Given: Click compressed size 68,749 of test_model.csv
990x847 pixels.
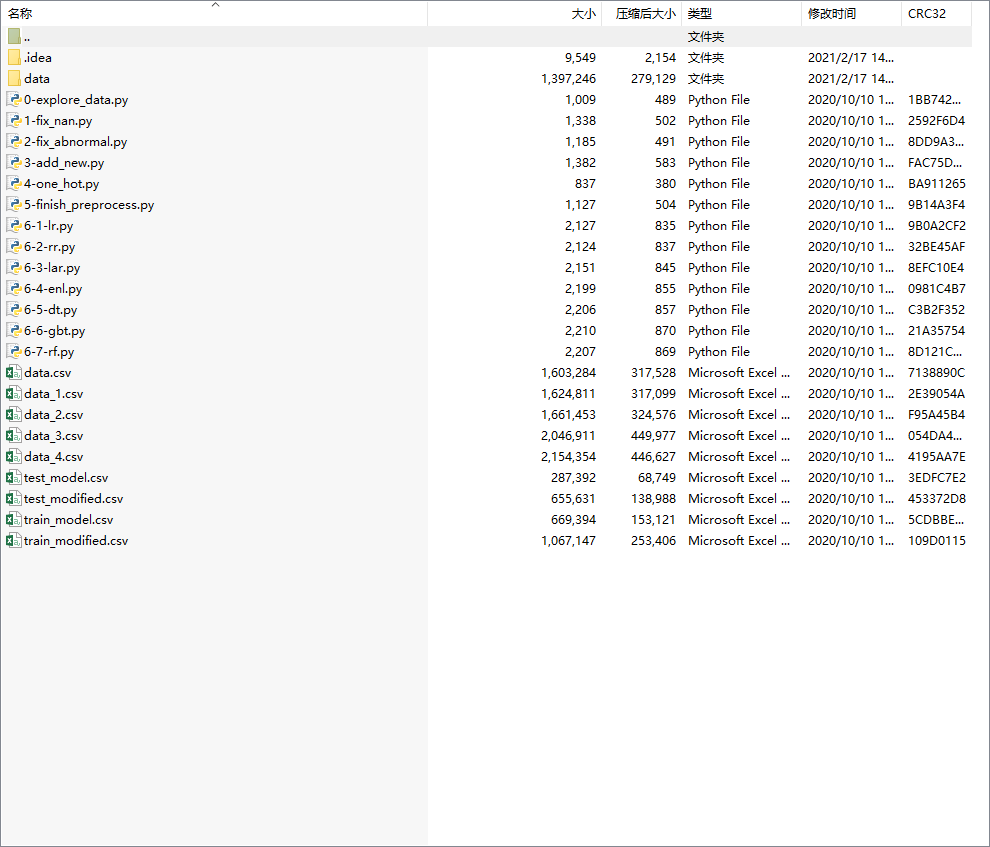Looking at the screenshot, I should [657, 478].
